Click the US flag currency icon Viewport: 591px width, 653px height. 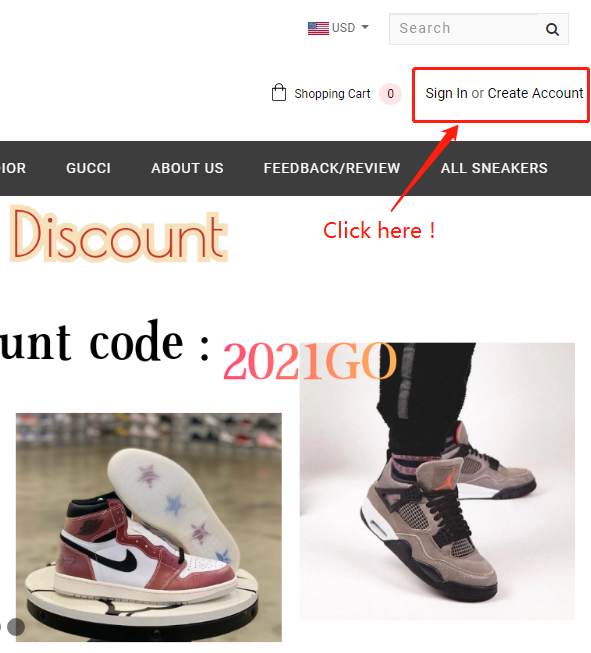tap(318, 28)
